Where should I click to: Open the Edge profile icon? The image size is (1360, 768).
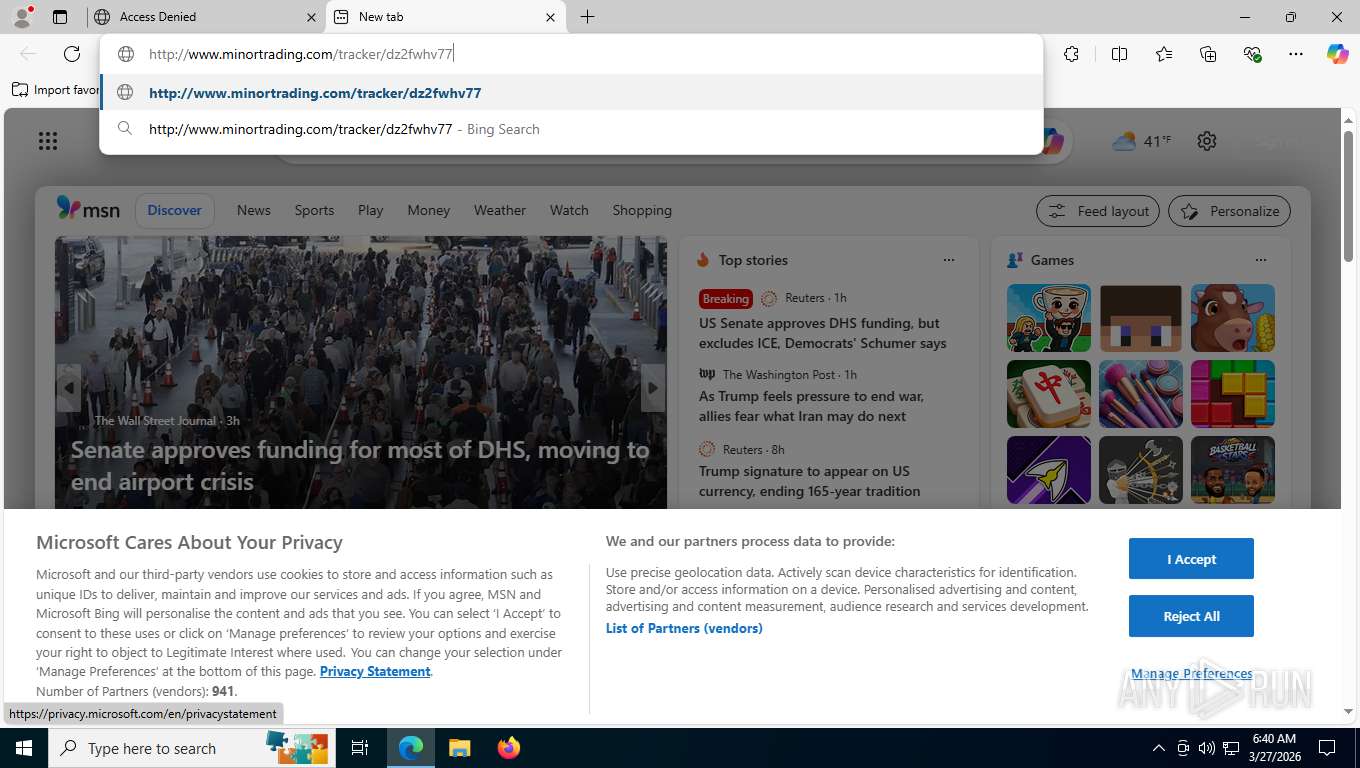coord(21,17)
